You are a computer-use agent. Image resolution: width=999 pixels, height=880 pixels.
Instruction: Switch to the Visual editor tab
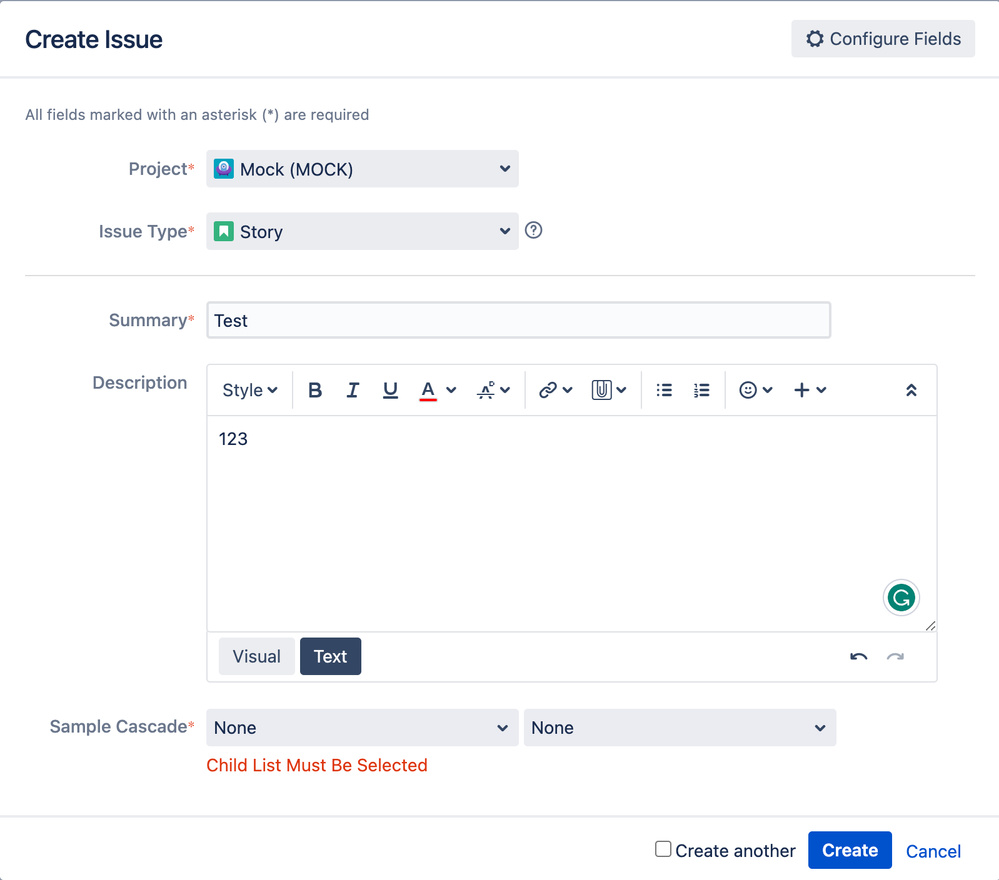[257, 656]
